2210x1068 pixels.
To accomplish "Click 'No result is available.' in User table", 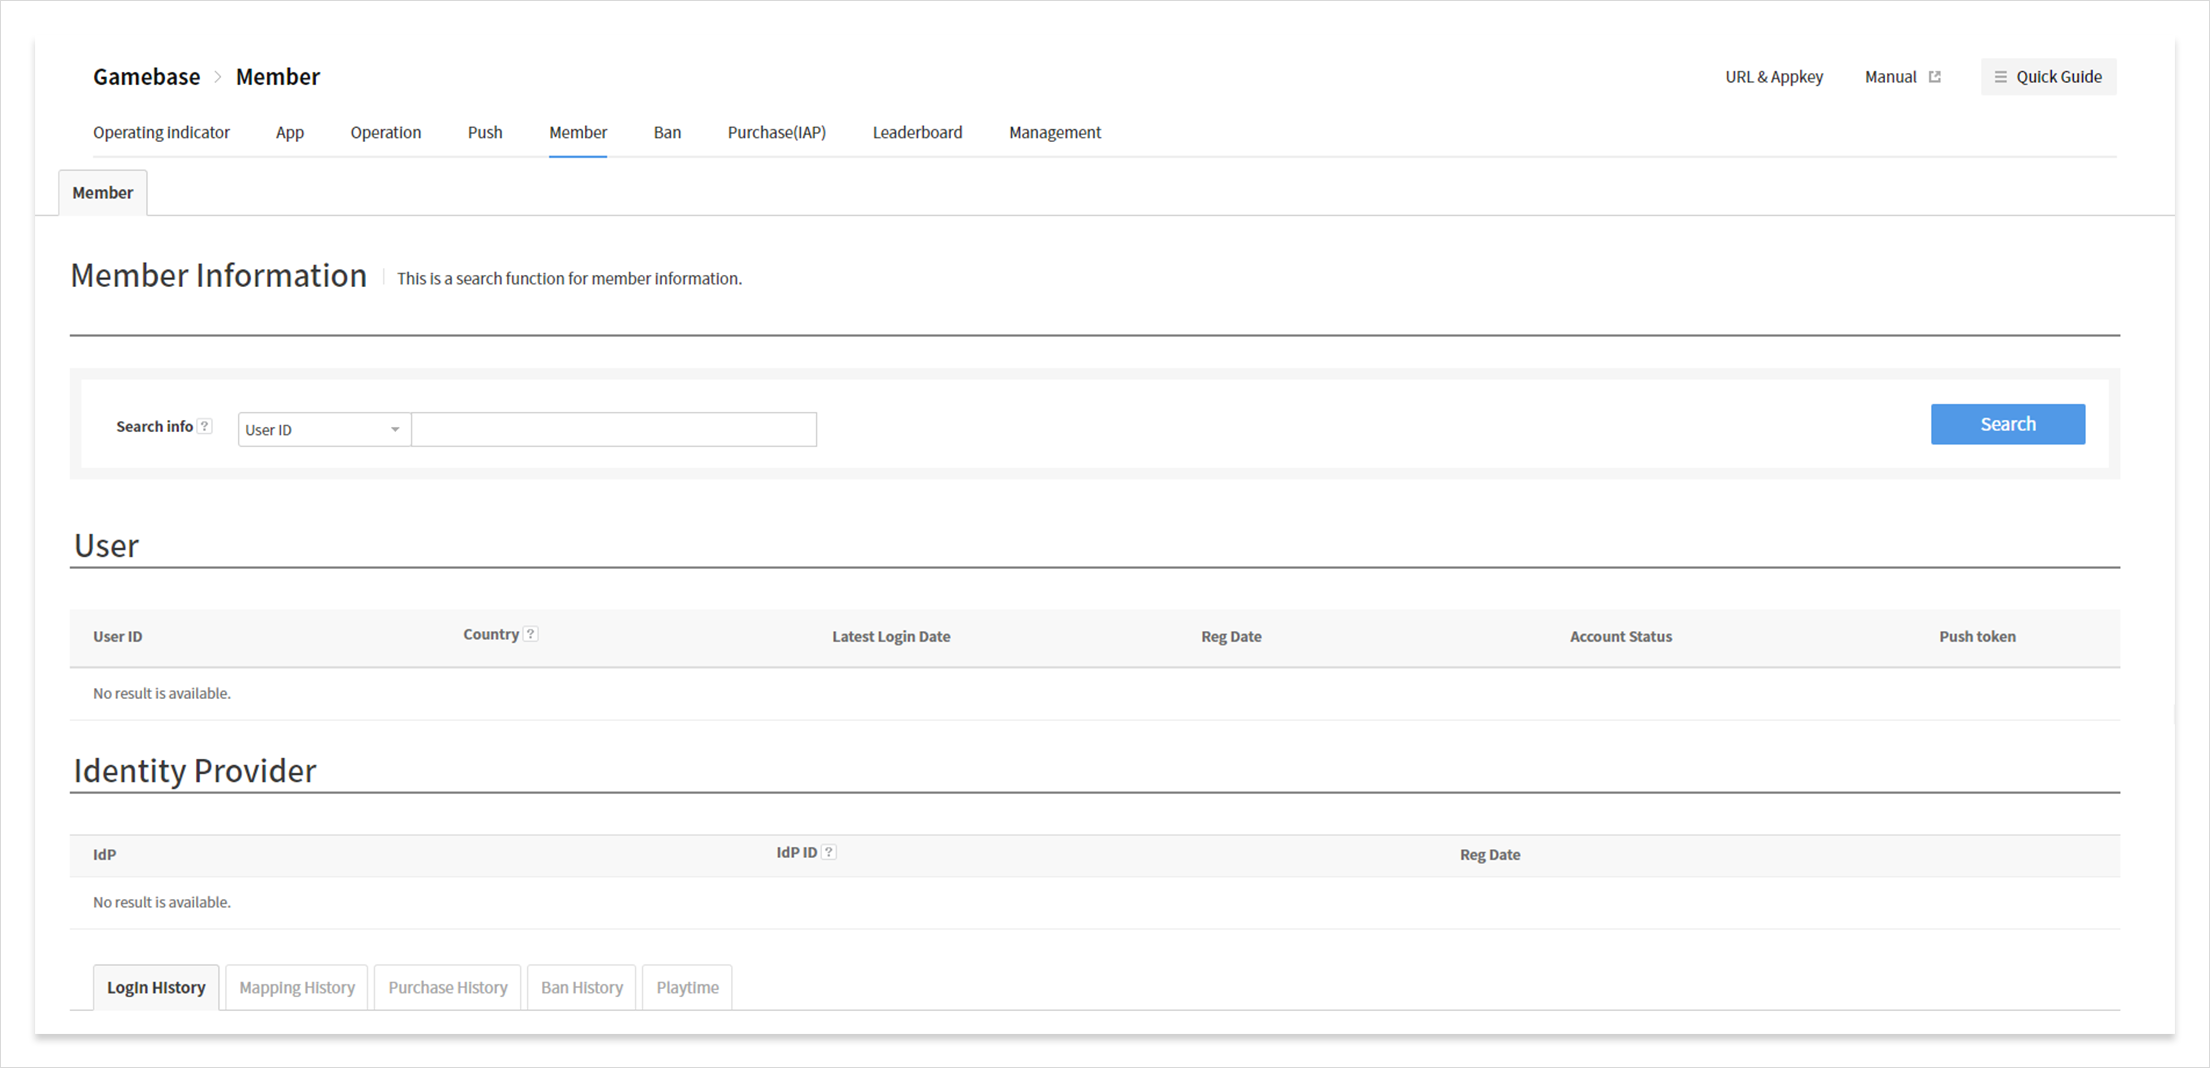I will [162, 694].
